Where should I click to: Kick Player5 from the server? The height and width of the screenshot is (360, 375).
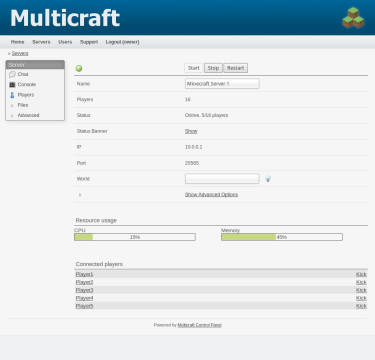pos(361,306)
